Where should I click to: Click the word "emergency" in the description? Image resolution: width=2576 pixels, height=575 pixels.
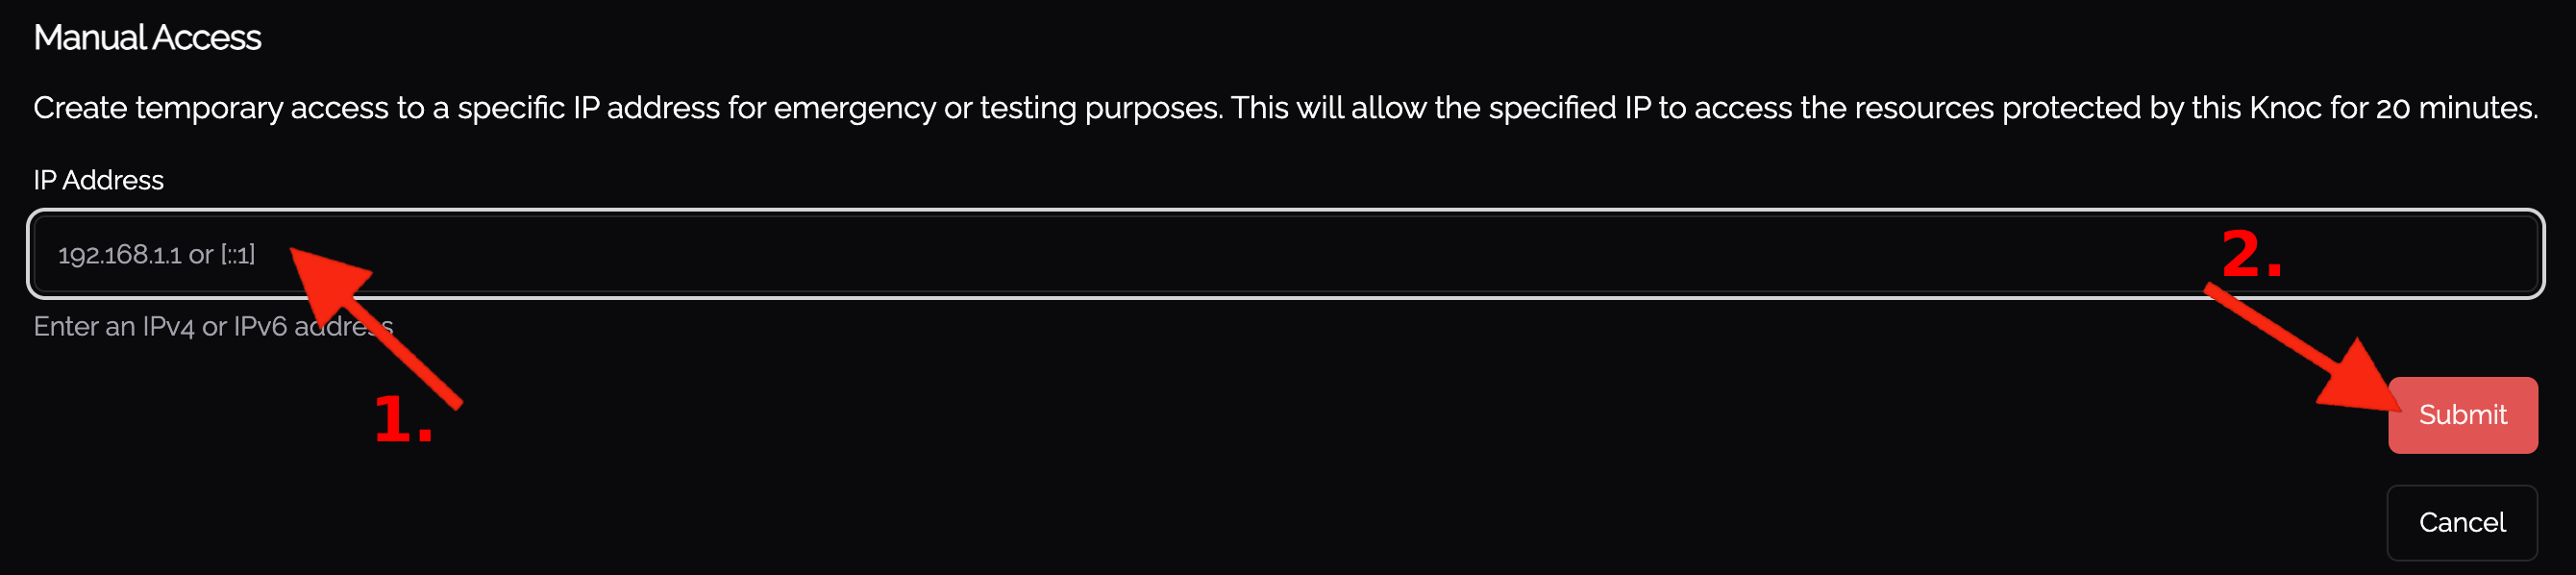coord(854,108)
